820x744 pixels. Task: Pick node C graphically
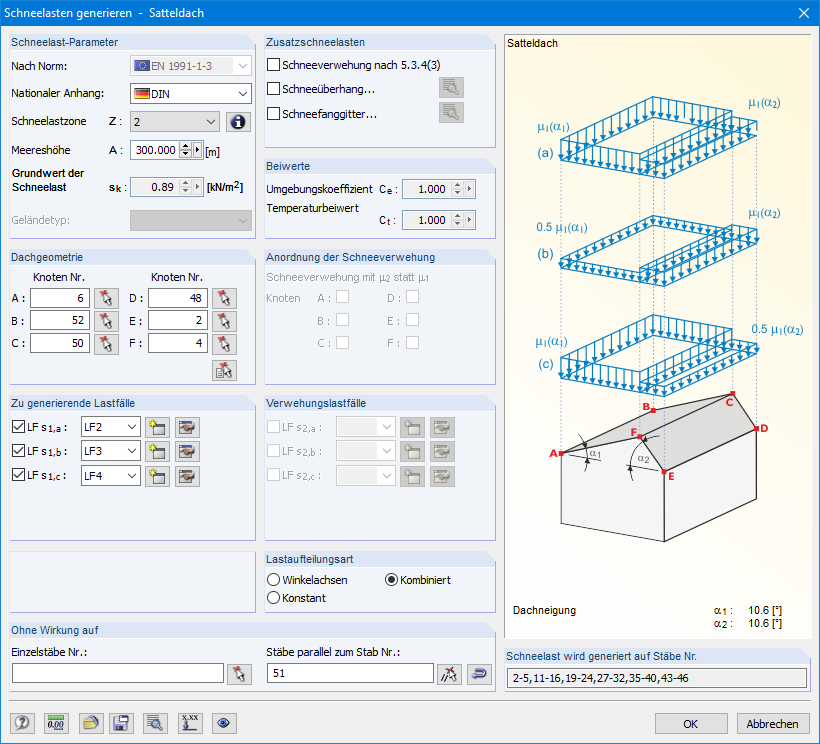(x=106, y=344)
